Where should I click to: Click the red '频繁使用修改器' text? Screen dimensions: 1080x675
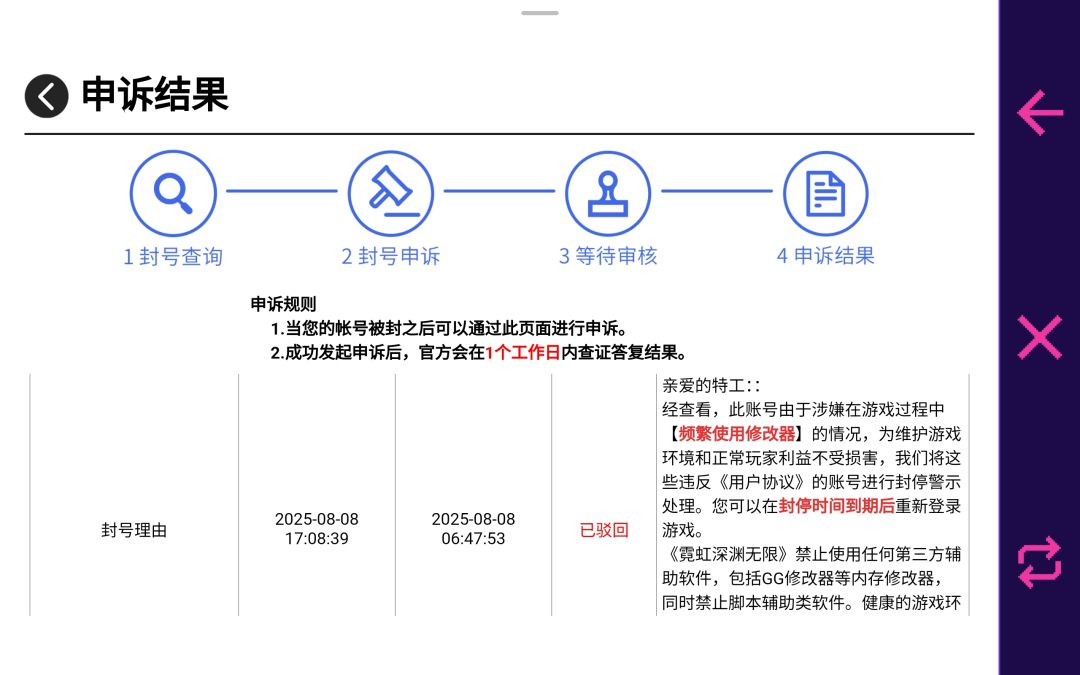[x=737, y=434]
